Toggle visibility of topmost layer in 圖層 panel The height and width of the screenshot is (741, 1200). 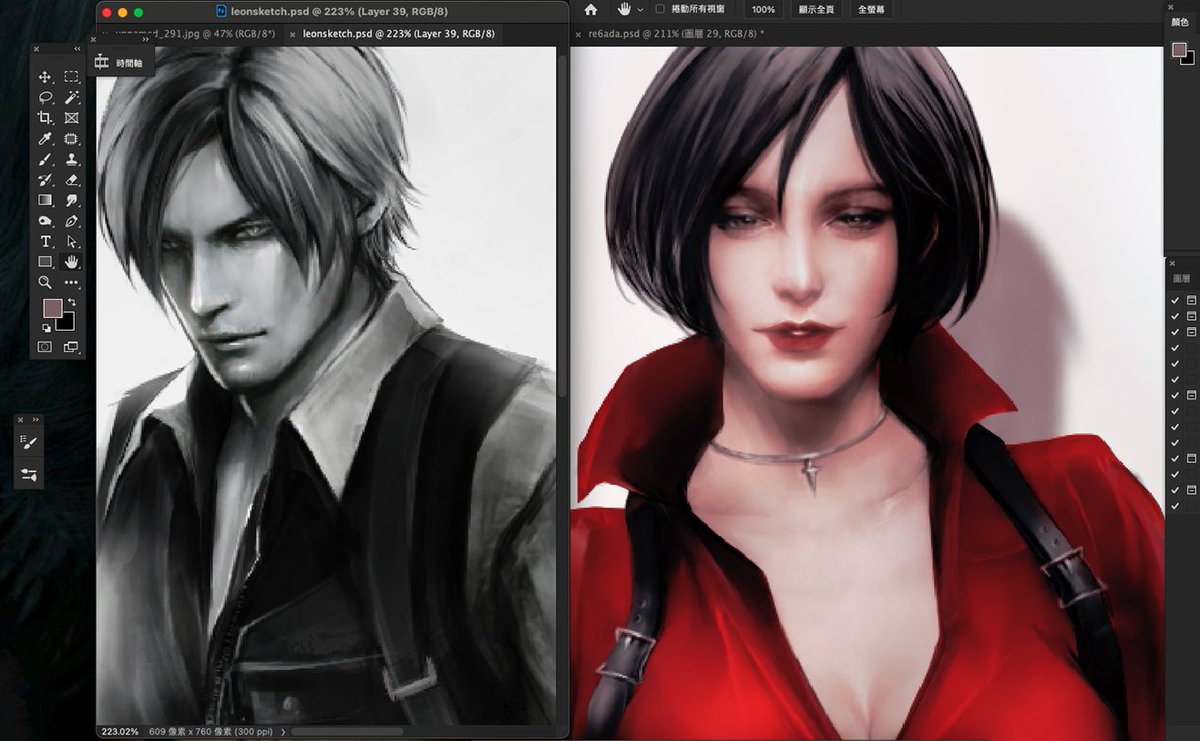(x=1175, y=300)
